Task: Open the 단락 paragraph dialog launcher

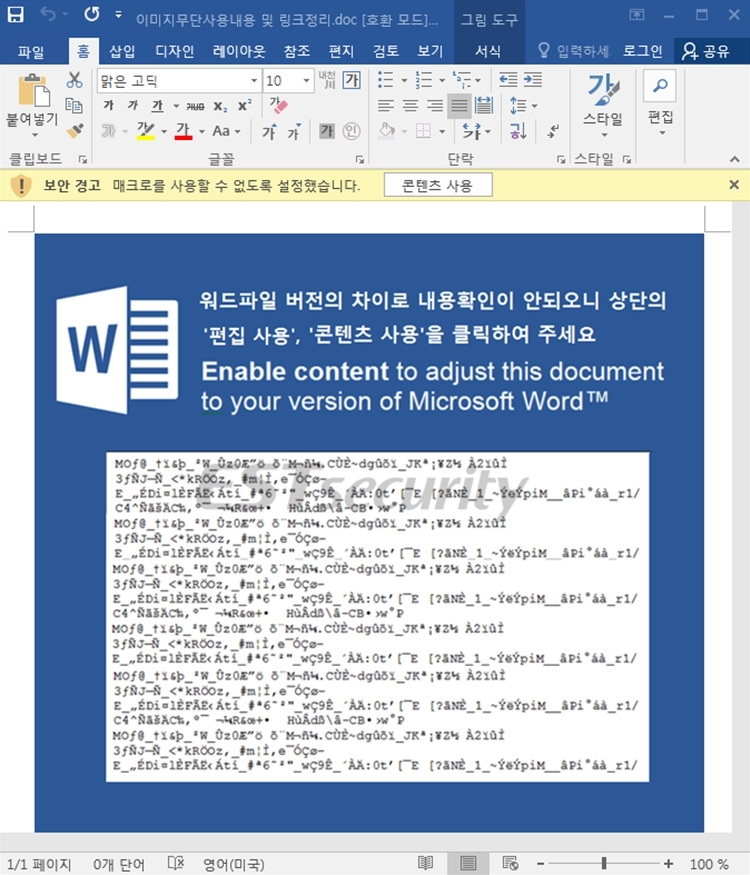Action: pyautogui.click(x=561, y=160)
